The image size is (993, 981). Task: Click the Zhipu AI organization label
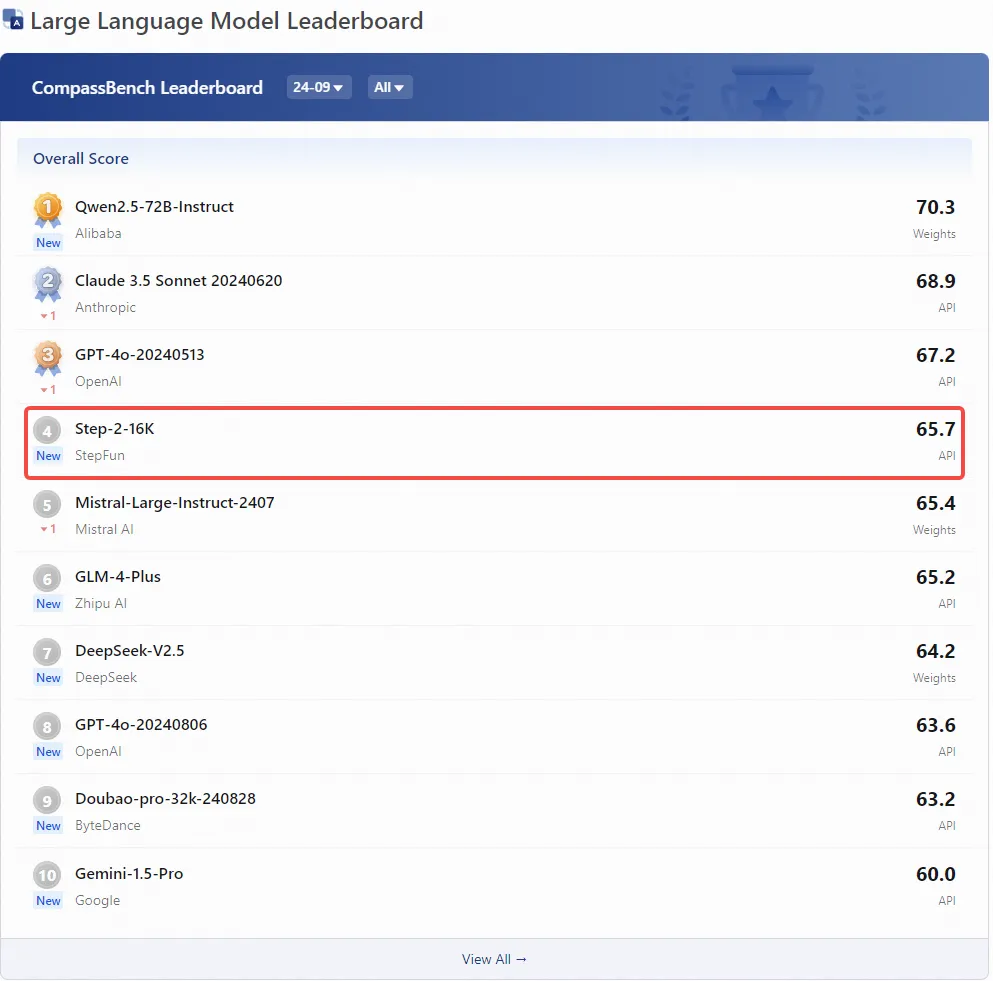tap(101, 604)
